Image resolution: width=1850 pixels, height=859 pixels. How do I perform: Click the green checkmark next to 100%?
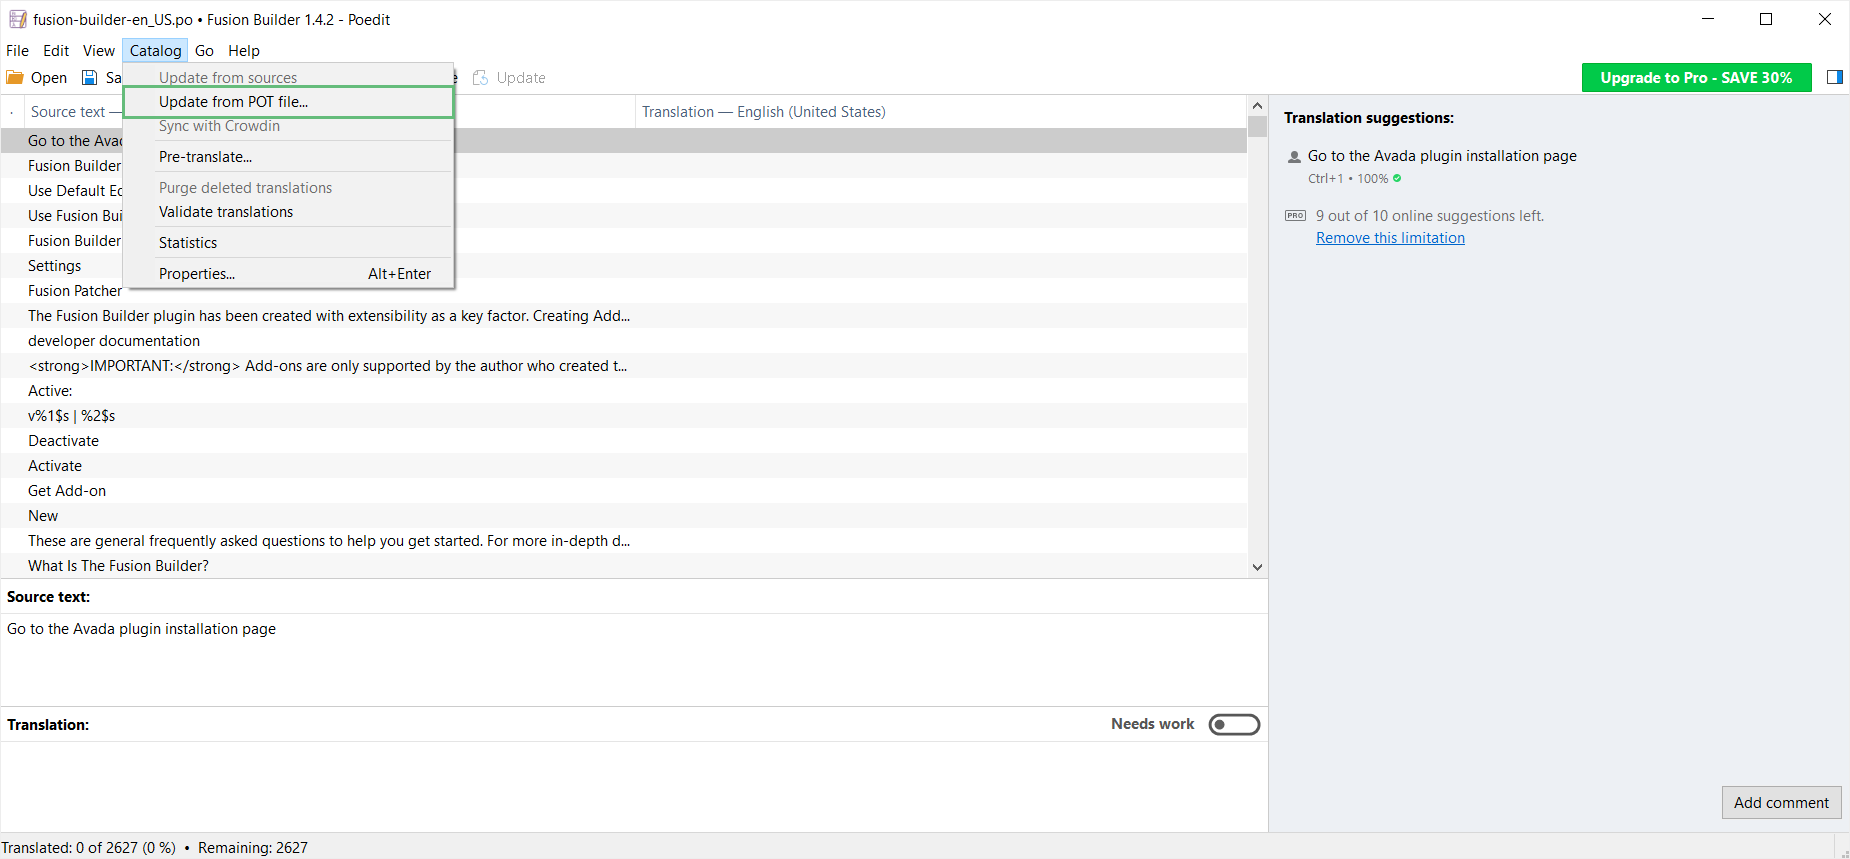coord(1397,179)
